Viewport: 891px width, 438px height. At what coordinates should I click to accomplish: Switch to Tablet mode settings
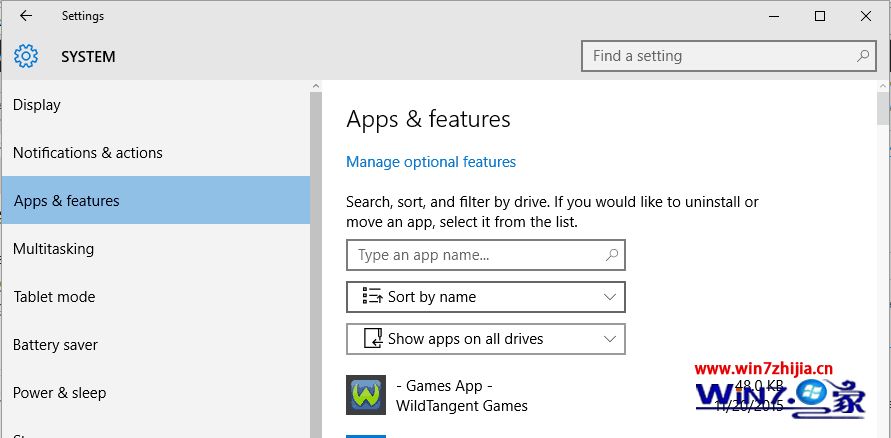coord(156,297)
